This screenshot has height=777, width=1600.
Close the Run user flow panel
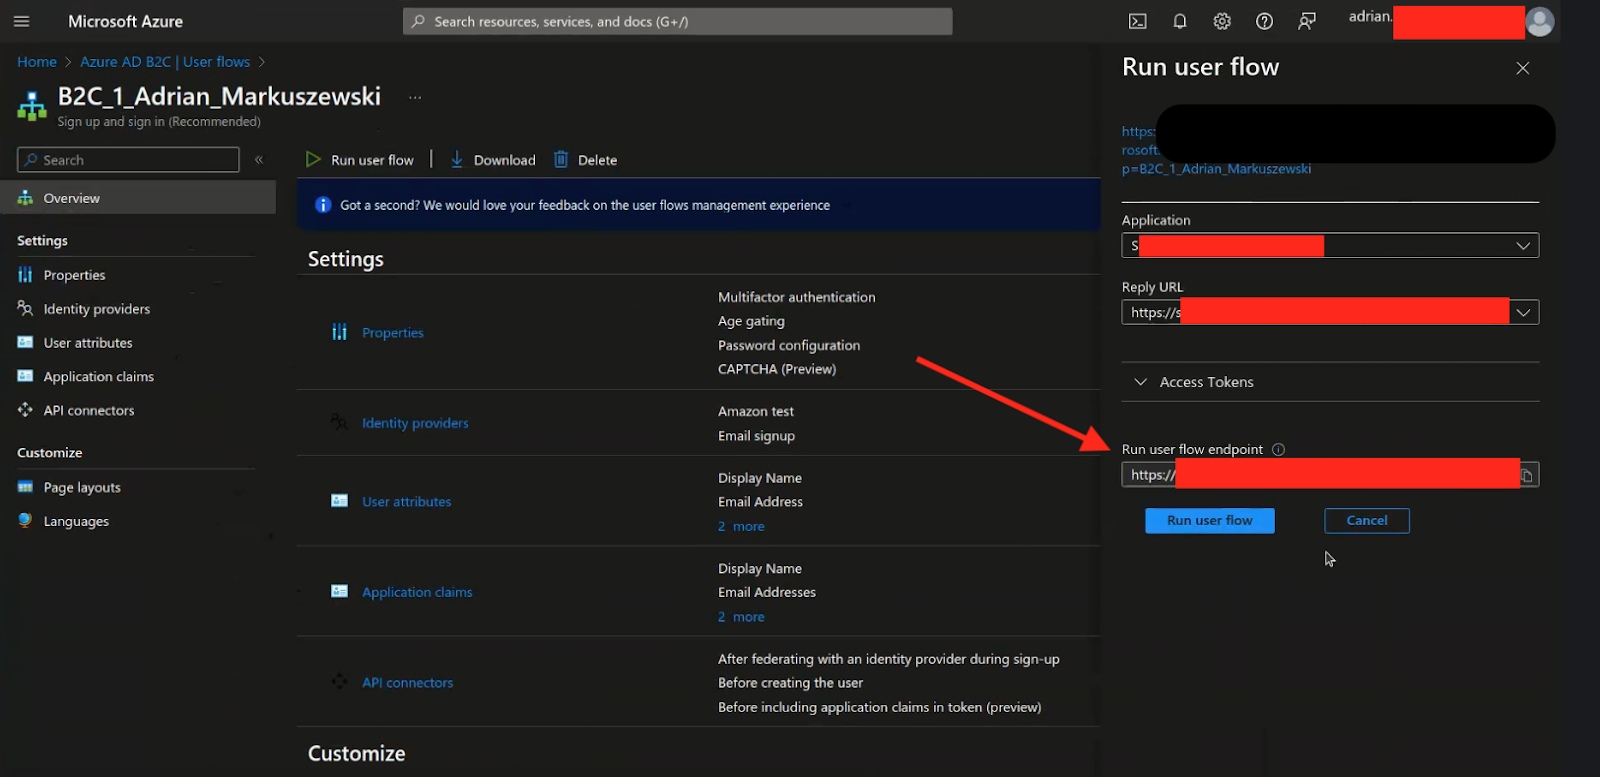click(x=1522, y=68)
